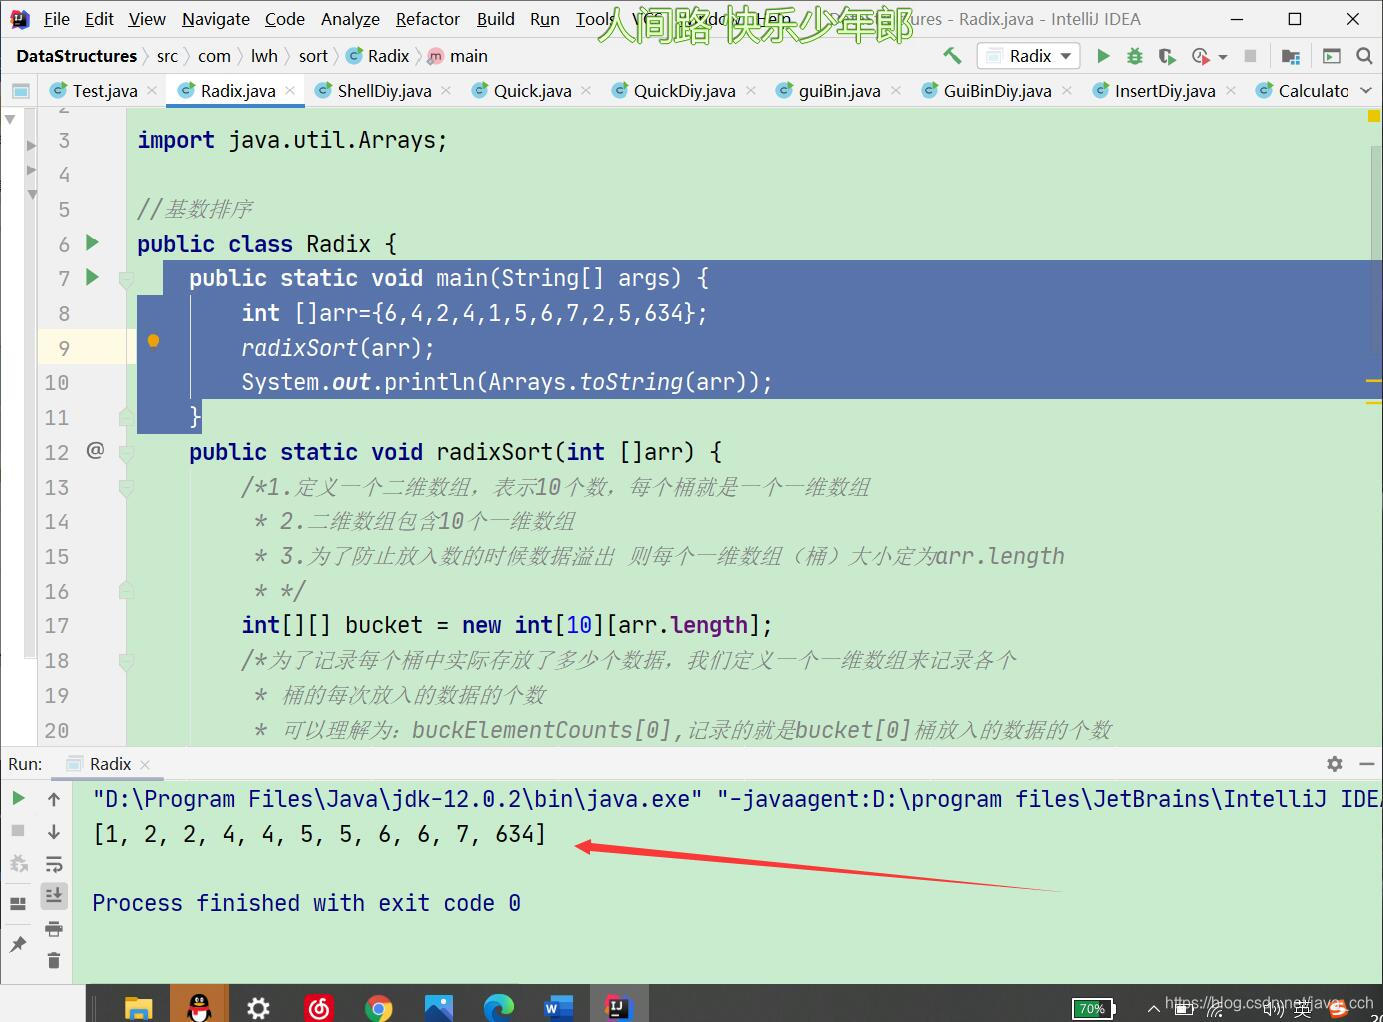The height and width of the screenshot is (1022, 1383).
Task: Toggle the Project tool window icon
Action: coord(20,91)
